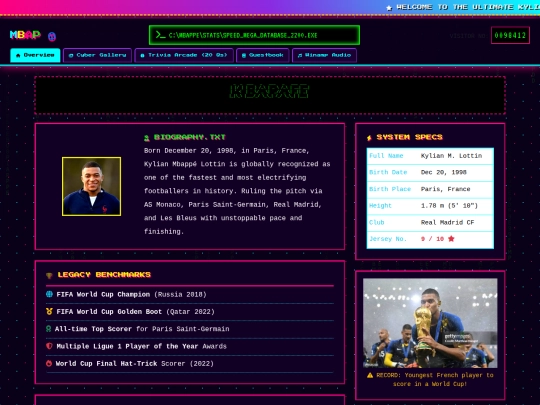Click the MBAPPE ASCII title banner
Screen dimensions: 540x405
pyautogui.click(x=270, y=95)
